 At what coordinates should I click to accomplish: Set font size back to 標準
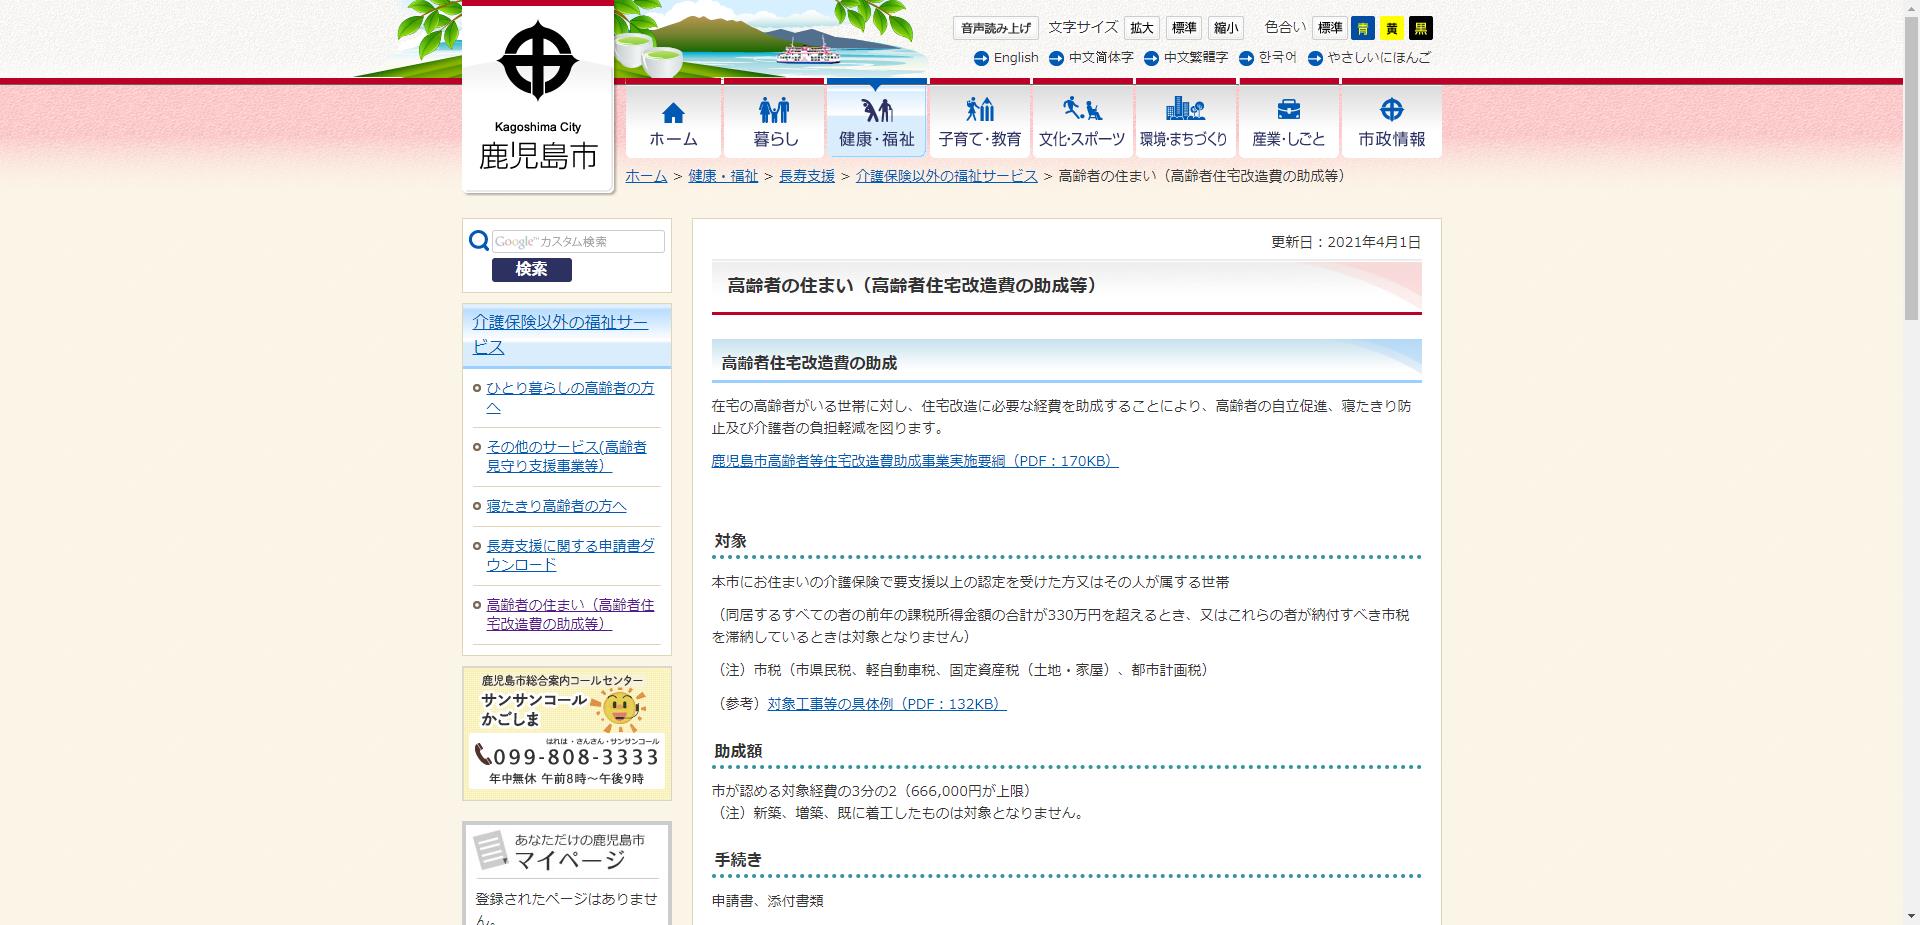[x=1184, y=27]
